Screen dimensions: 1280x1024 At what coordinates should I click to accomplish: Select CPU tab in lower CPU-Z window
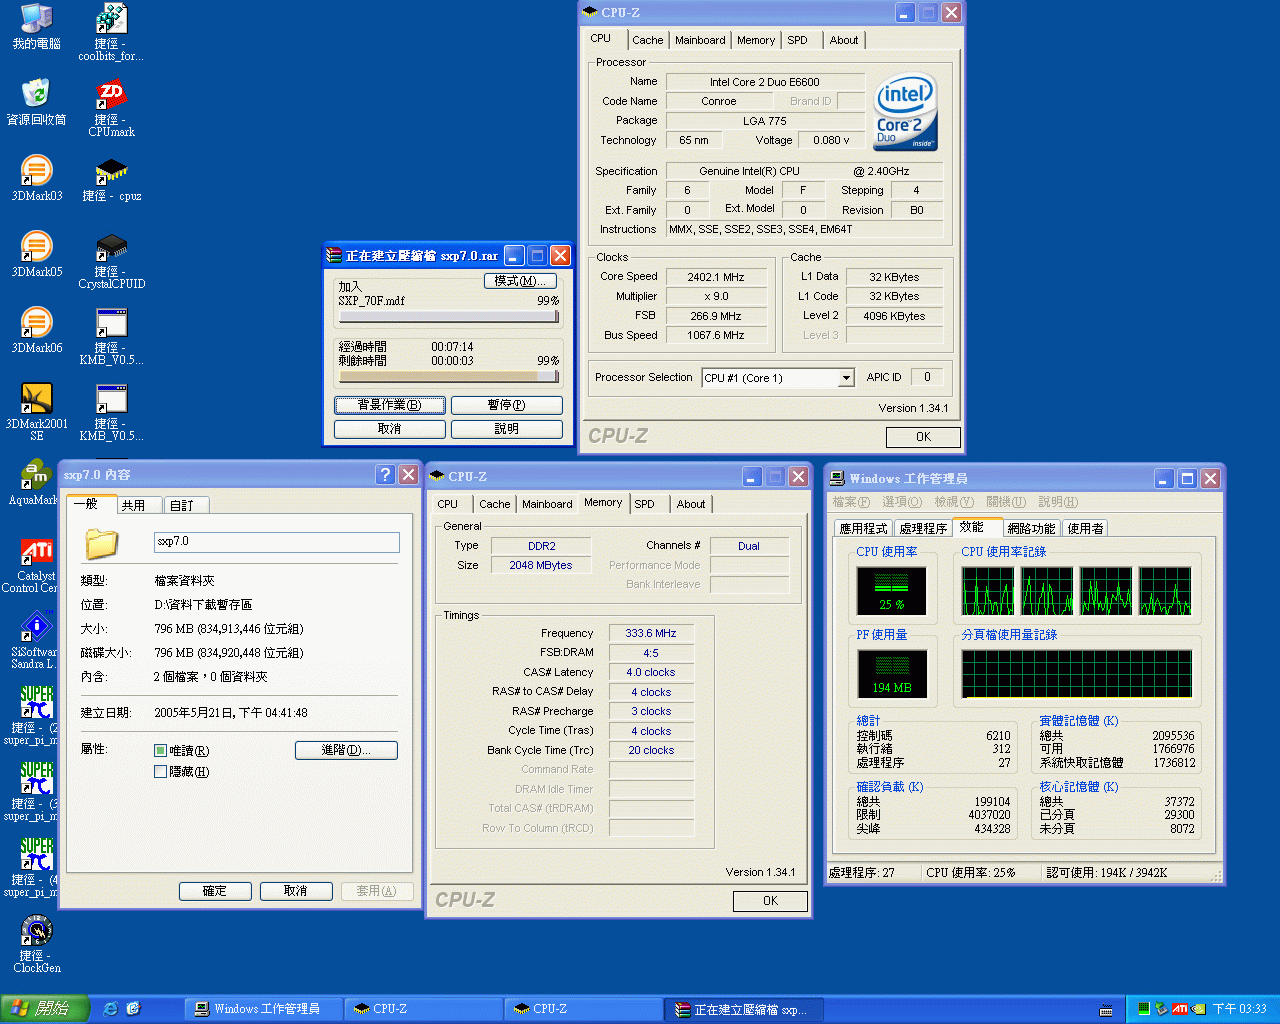447,504
